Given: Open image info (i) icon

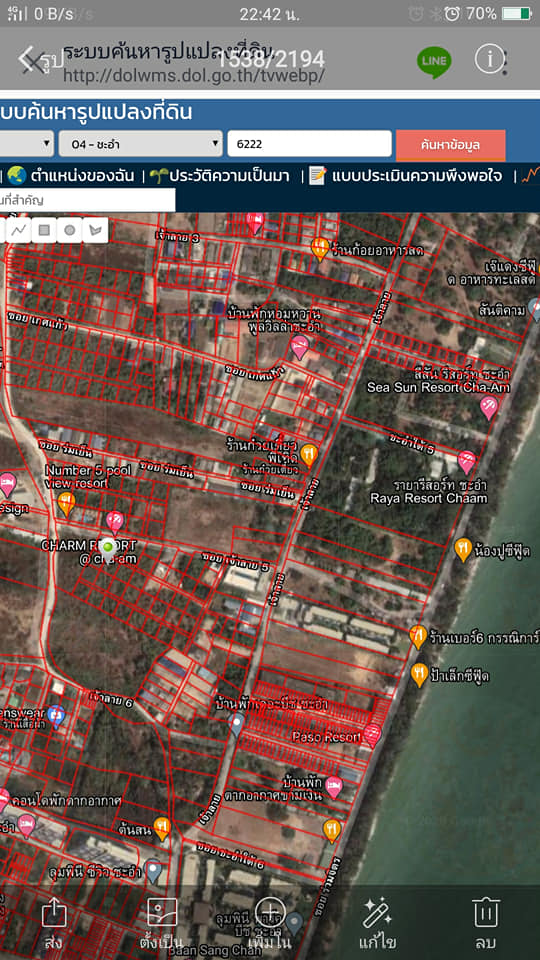Looking at the screenshot, I should 489,59.
